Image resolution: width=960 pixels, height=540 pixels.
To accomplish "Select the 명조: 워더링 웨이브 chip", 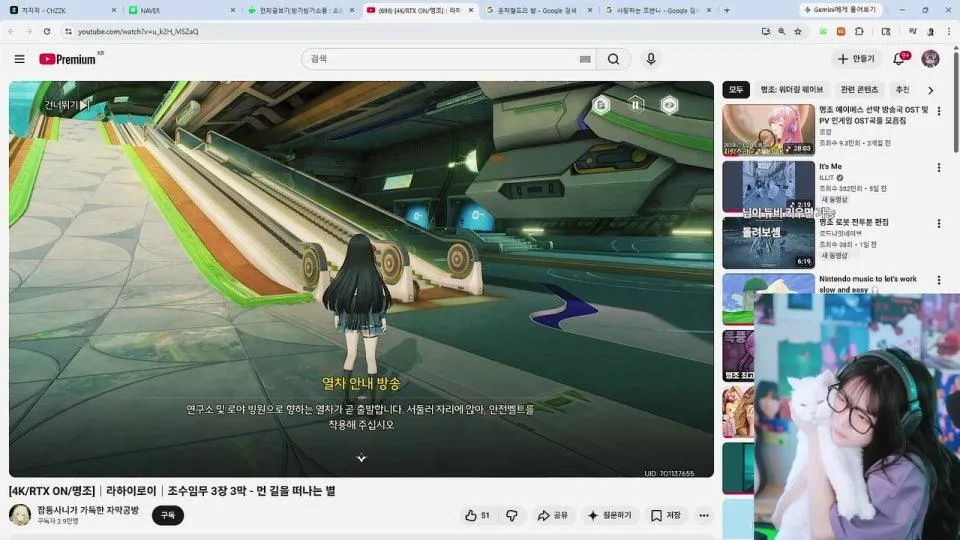I will (x=792, y=89).
